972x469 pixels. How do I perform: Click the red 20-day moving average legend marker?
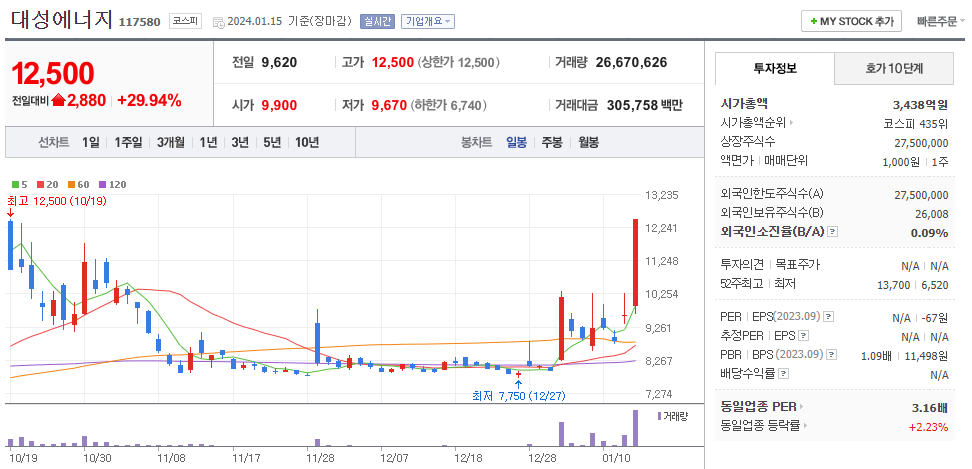[40, 185]
